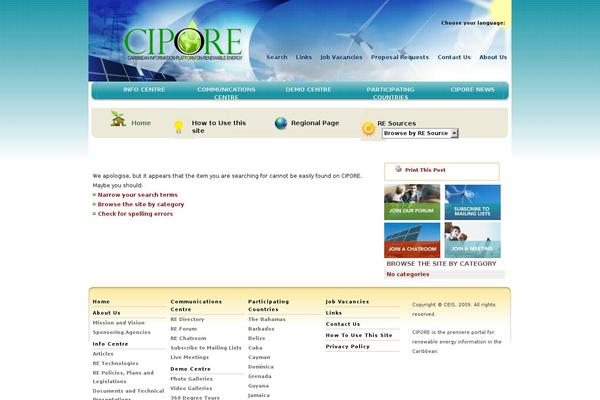Open the Join a Chatroom tile
Image resolution: width=600 pixels, height=400 pixels.
tap(412, 240)
